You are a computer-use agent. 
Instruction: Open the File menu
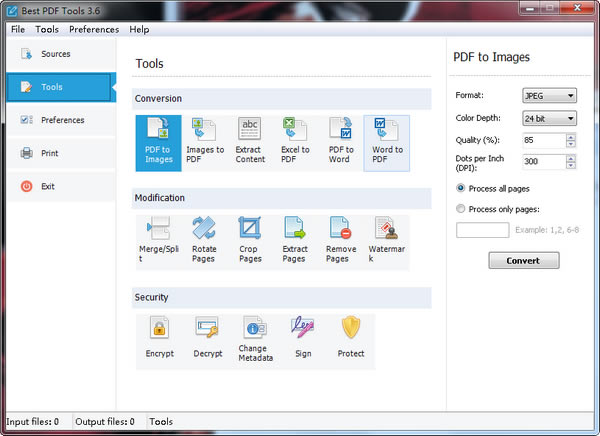coord(18,29)
